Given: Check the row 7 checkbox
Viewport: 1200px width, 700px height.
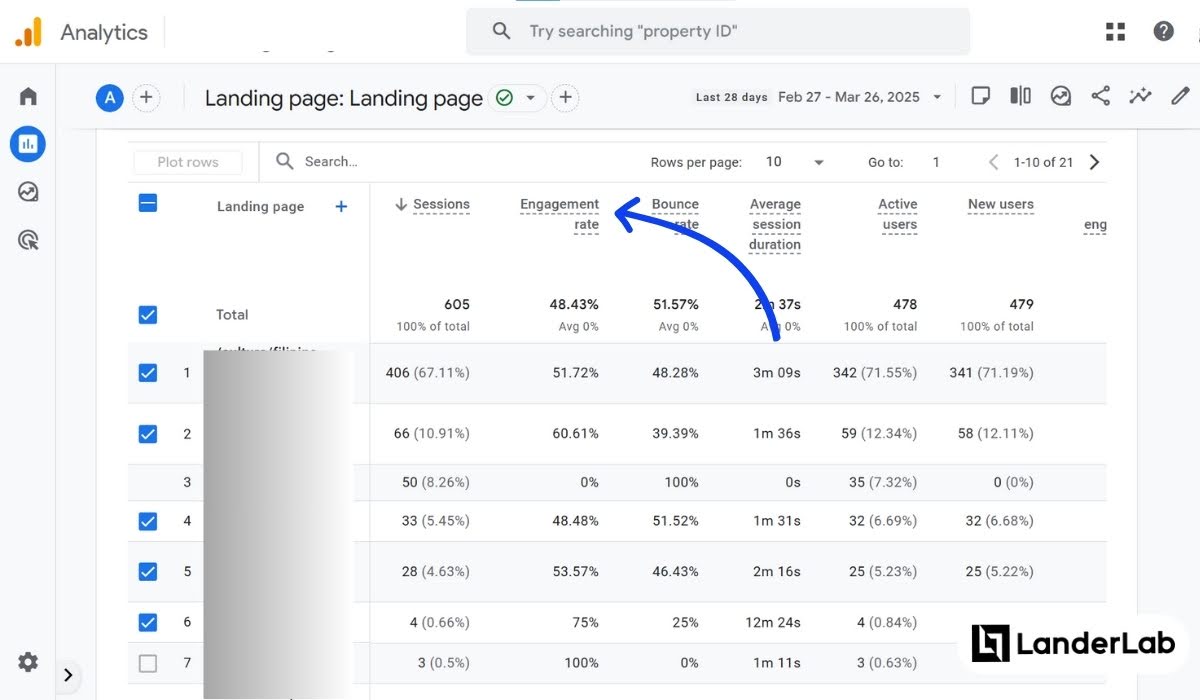Looking at the screenshot, I should click(x=147, y=663).
